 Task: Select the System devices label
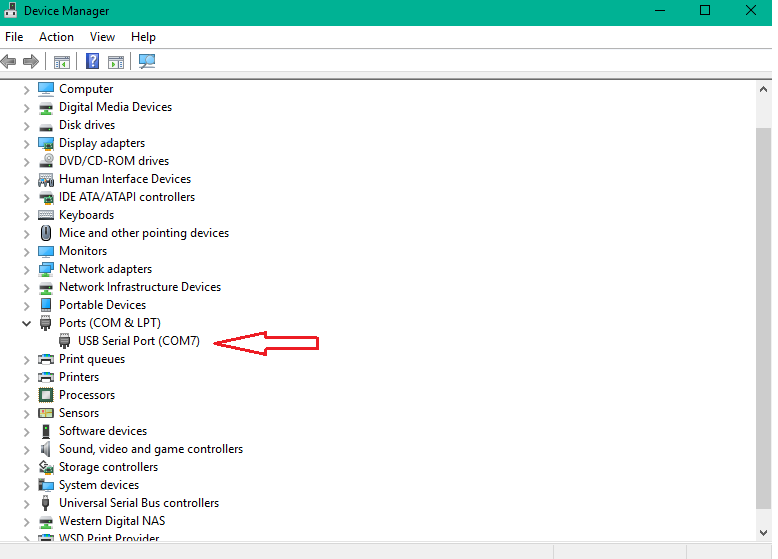point(99,485)
